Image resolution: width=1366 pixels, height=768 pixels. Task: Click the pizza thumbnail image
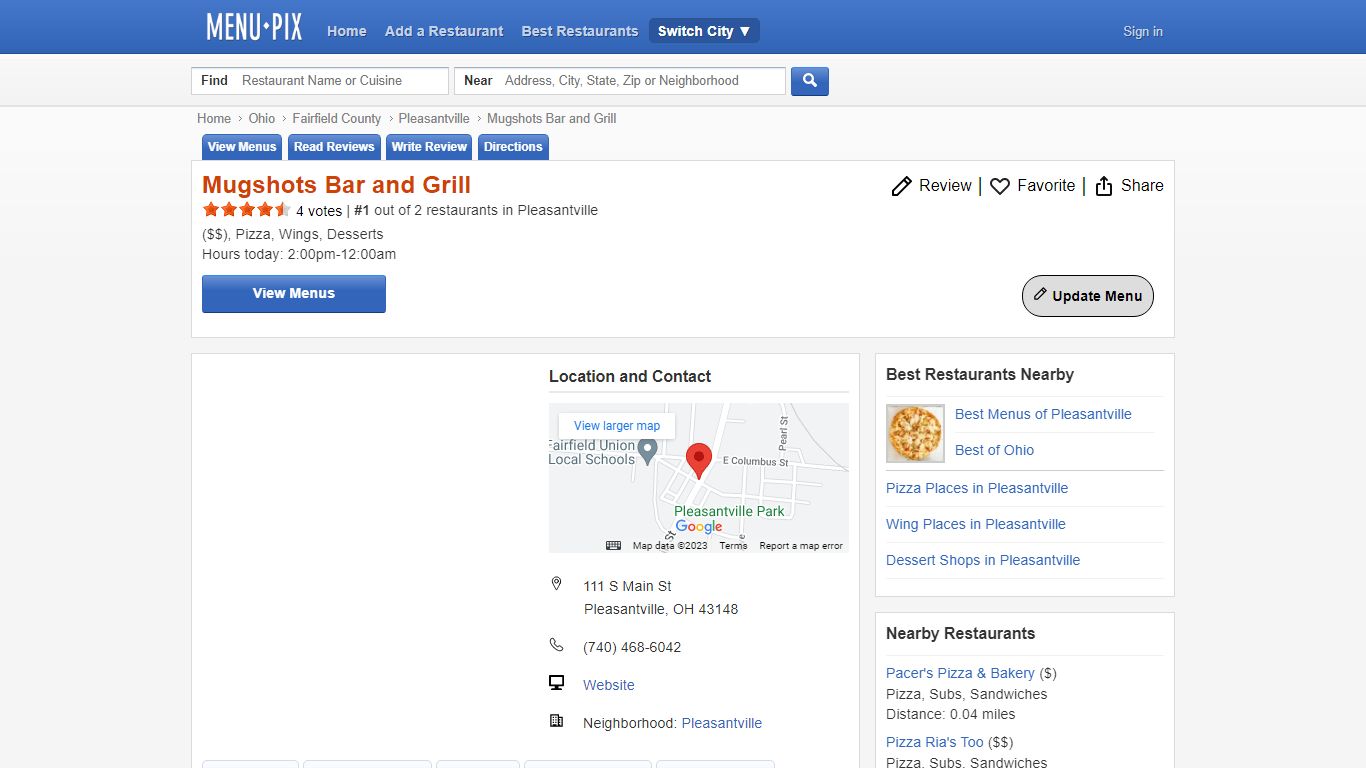point(915,433)
